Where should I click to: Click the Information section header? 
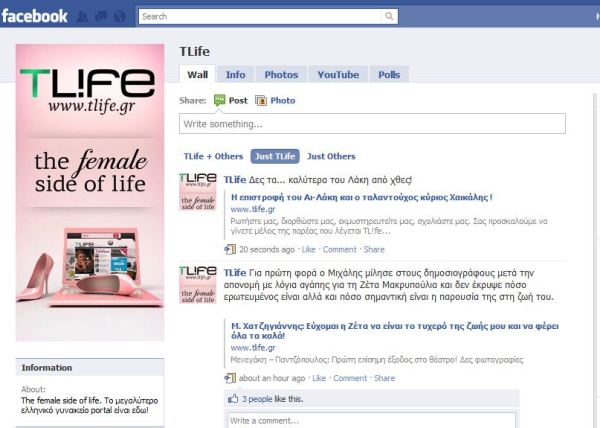tap(90, 368)
